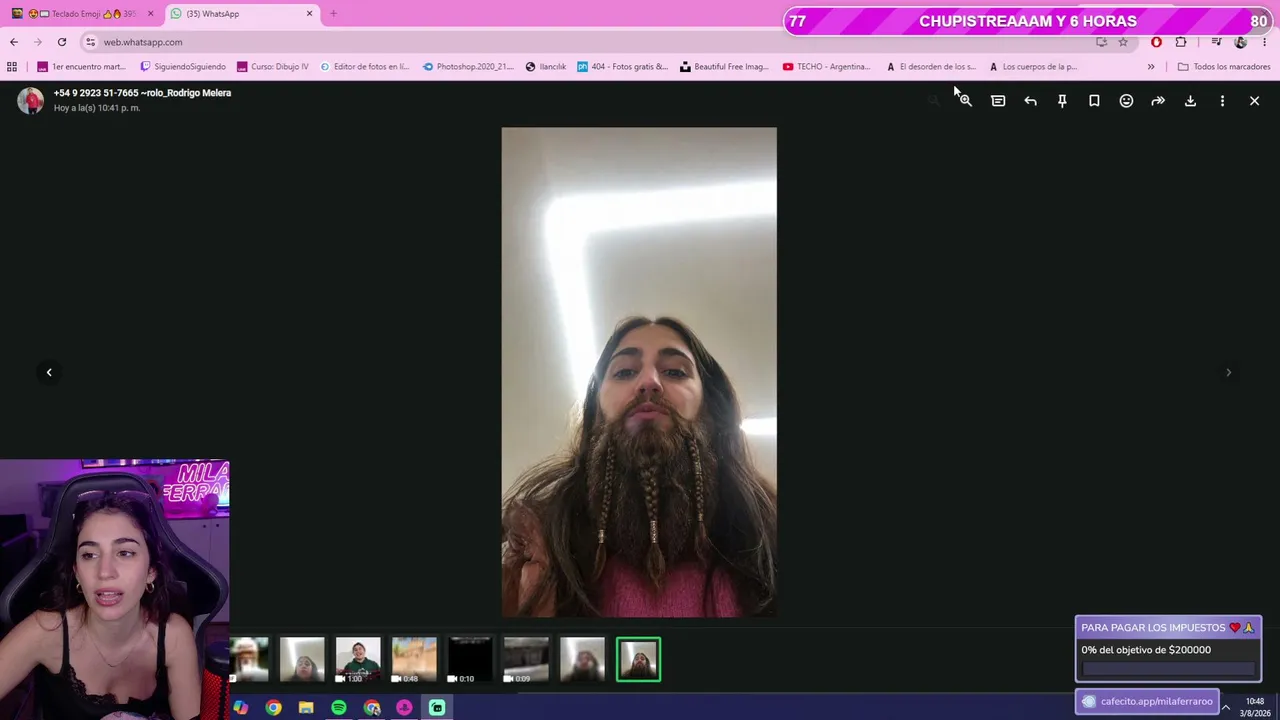Reply to this photo message
Image resolution: width=1280 pixels, height=720 pixels.
(x=1030, y=101)
